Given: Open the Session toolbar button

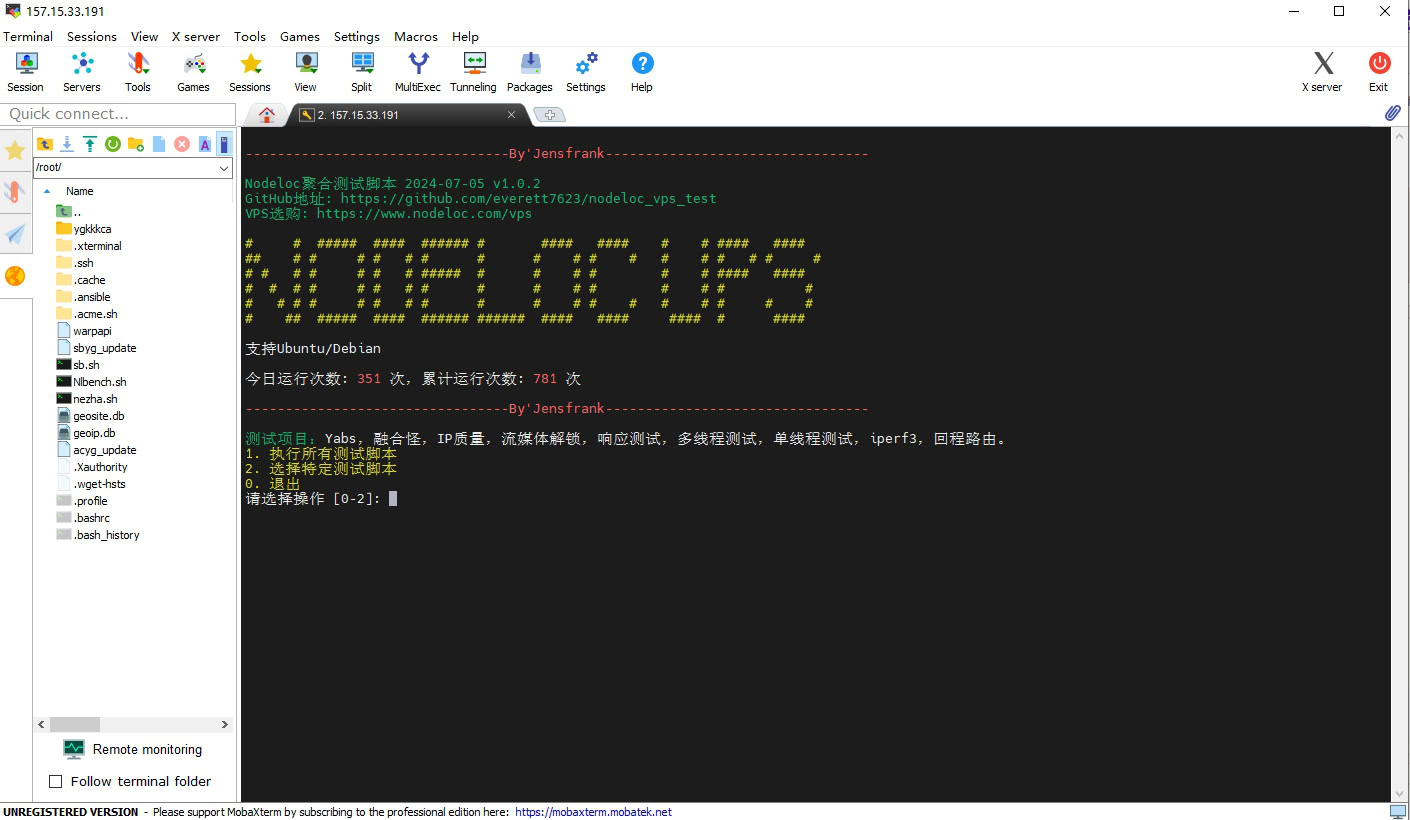Looking at the screenshot, I should coord(26,73).
